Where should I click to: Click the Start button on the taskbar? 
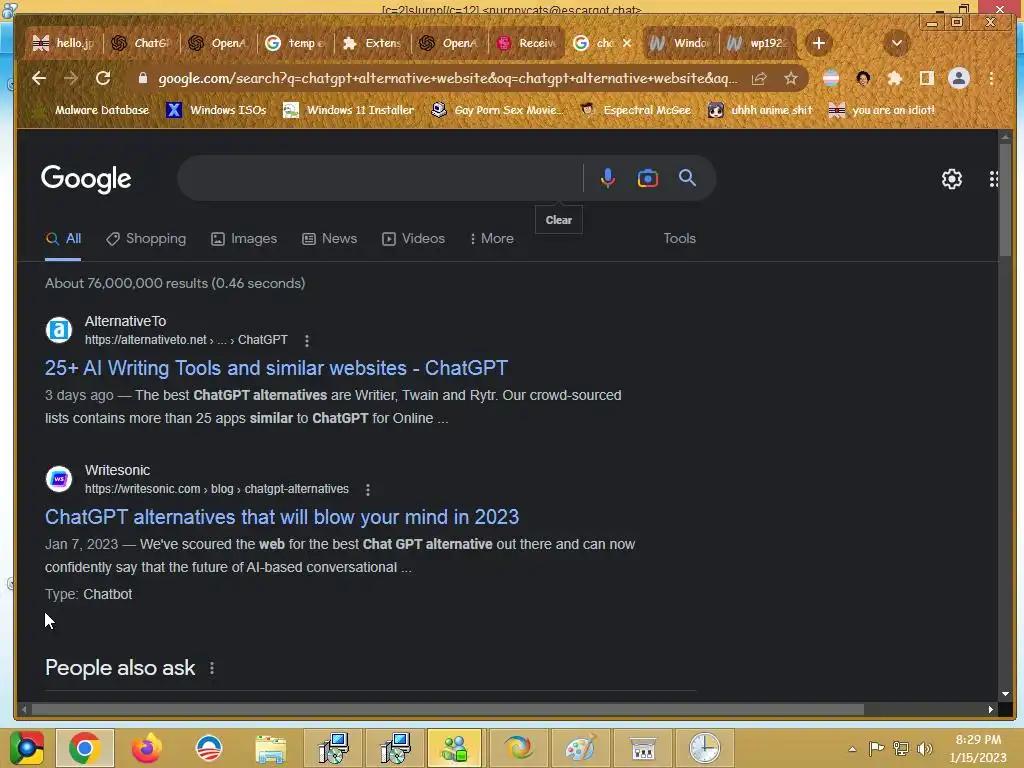pyautogui.click(x=27, y=748)
